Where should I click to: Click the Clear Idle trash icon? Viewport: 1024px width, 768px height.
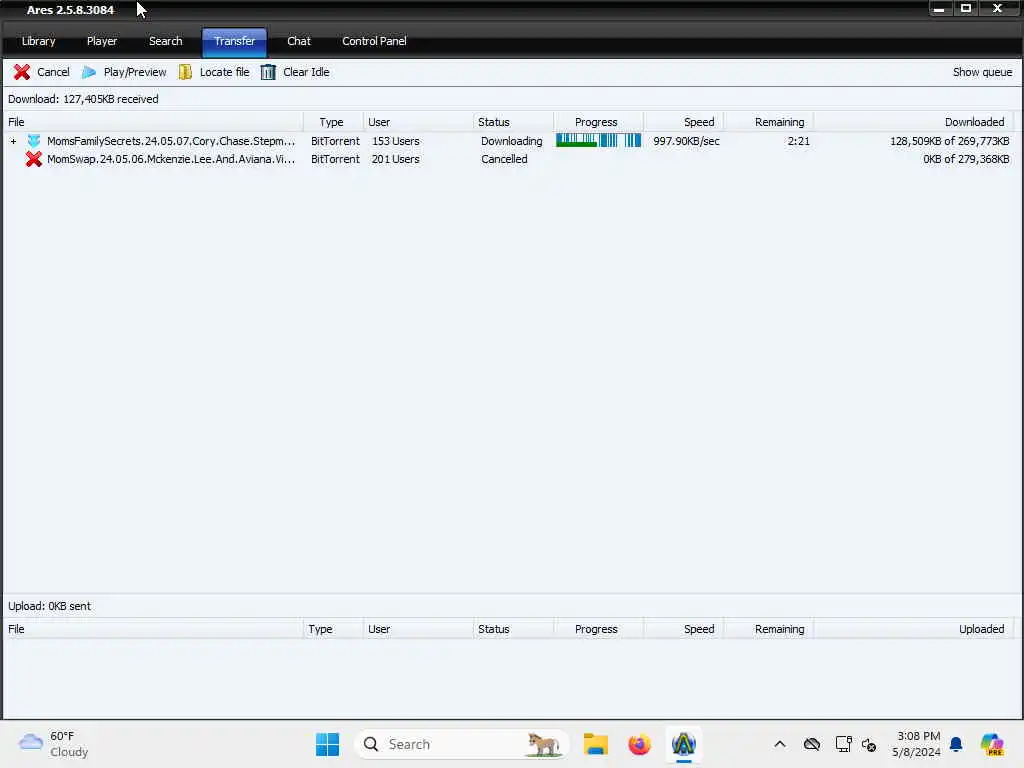coord(268,72)
